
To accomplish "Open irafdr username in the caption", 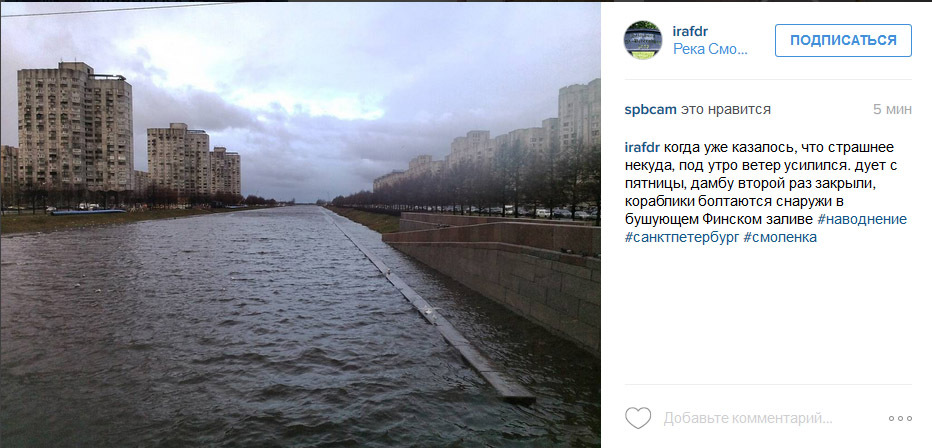I will coord(642,147).
